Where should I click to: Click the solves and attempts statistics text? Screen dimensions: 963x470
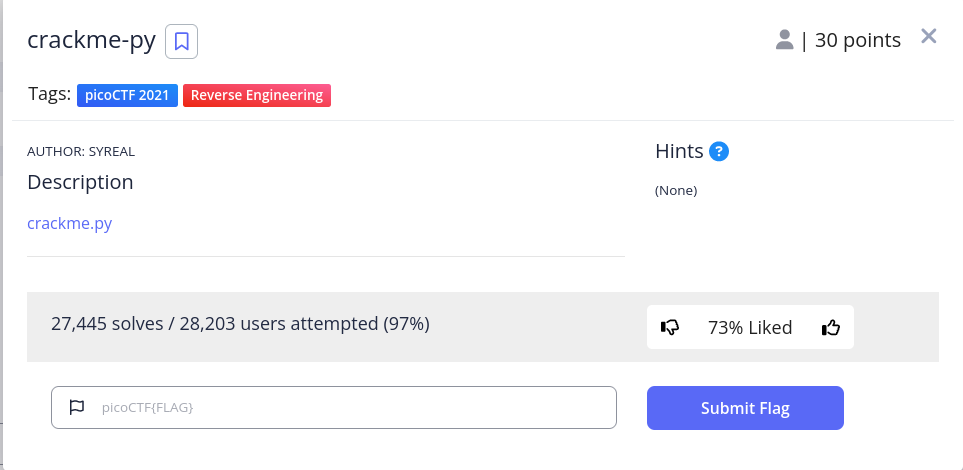coord(240,323)
